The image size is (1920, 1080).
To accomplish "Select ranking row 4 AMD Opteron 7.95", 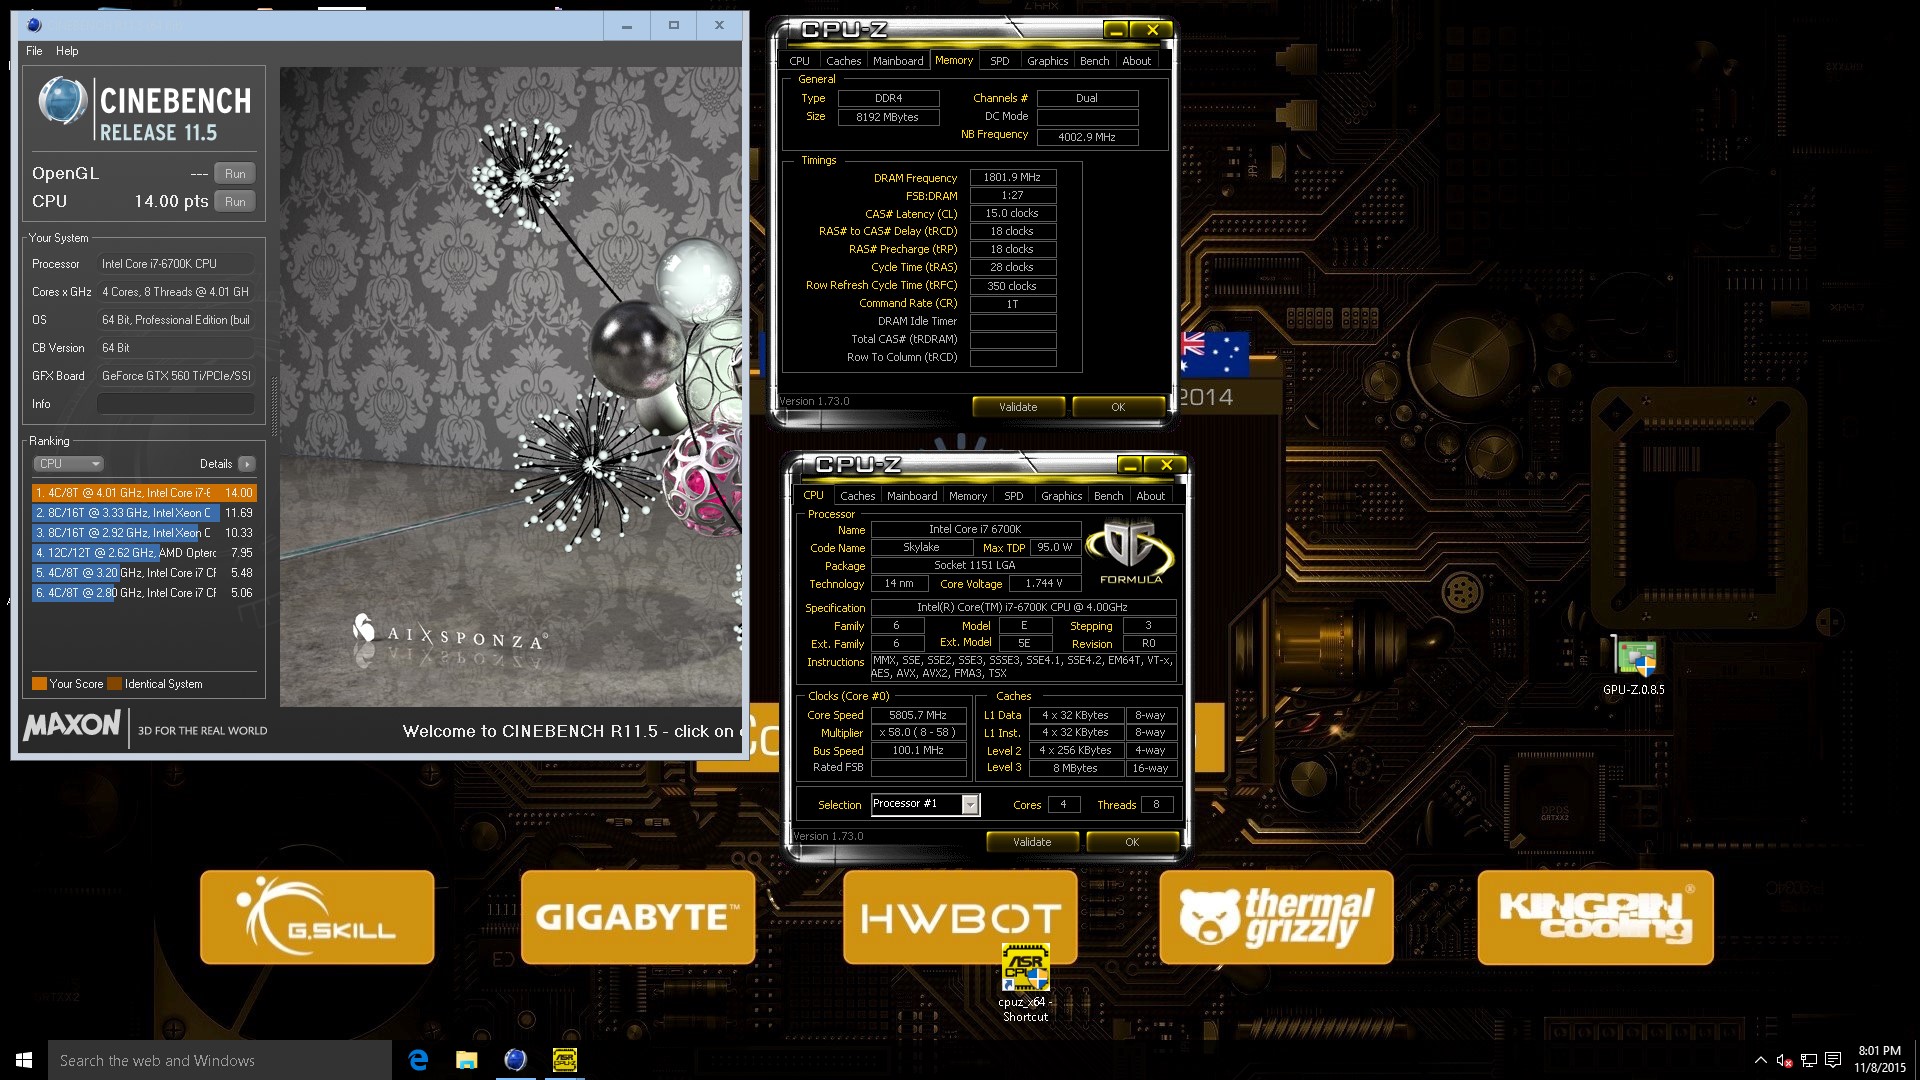I will click(x=144, y=553).
